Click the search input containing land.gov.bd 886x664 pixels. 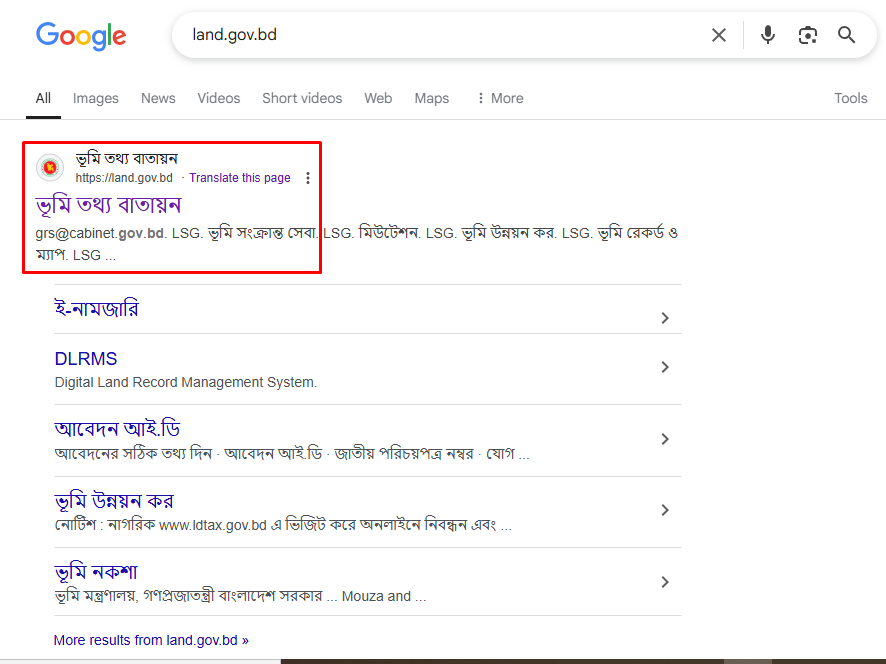pos(441,35)
